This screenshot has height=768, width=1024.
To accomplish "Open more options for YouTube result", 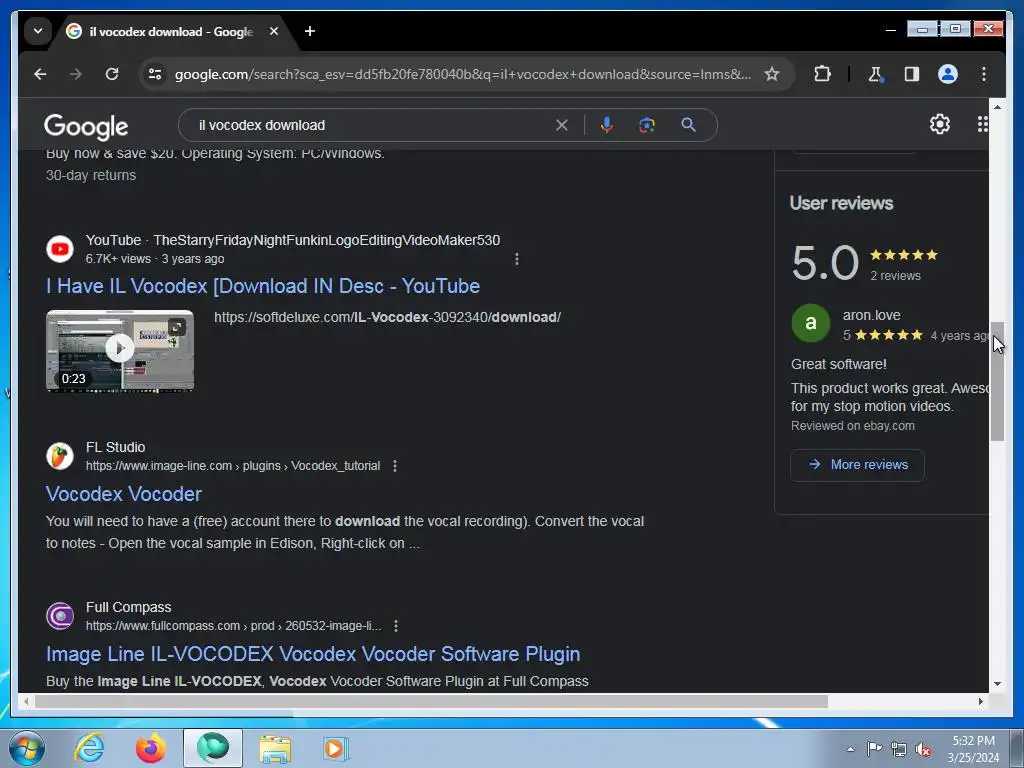I will (517, 259).
